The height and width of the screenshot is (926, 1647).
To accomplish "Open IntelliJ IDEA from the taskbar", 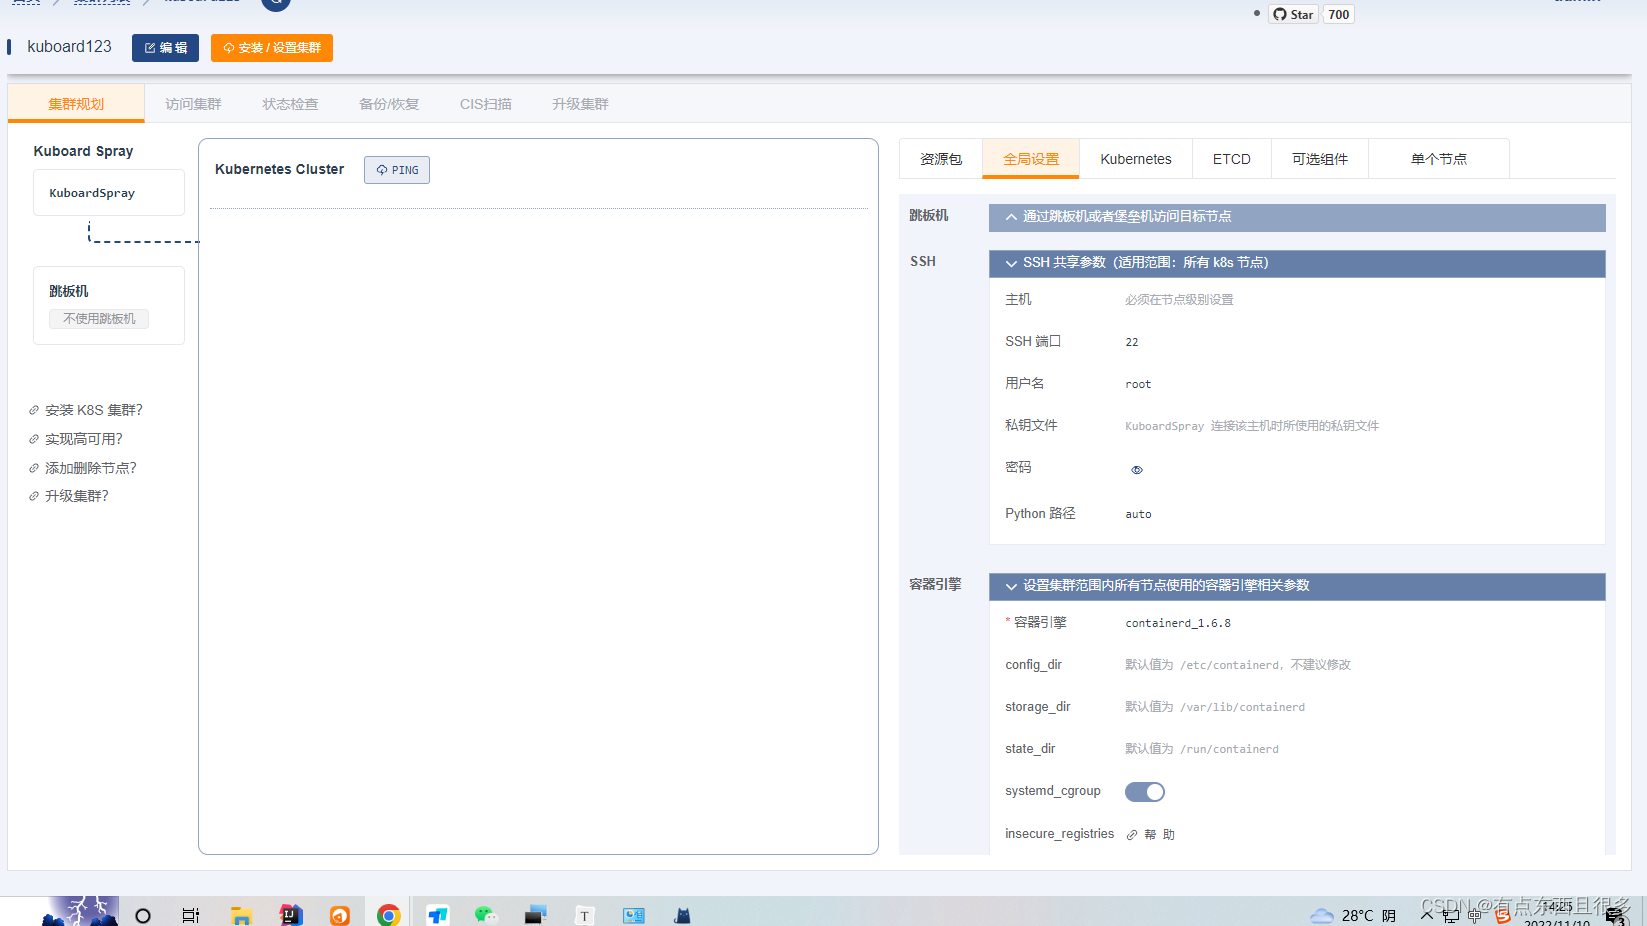I will [291, 915].
